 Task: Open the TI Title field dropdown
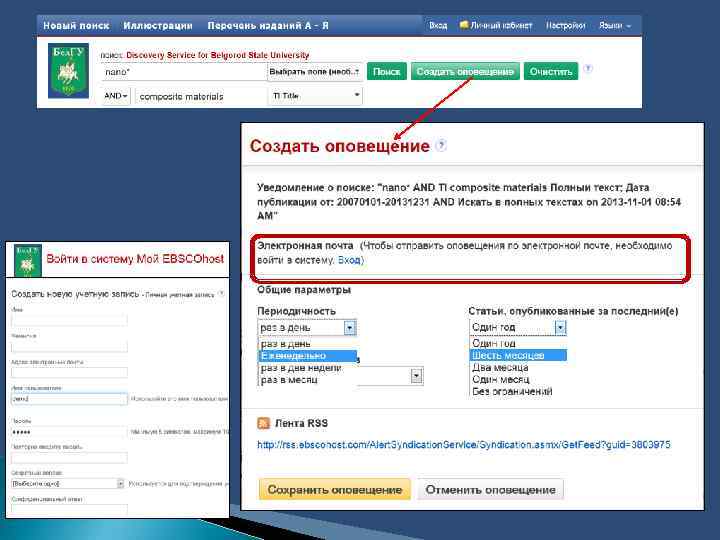click(315, 96)
